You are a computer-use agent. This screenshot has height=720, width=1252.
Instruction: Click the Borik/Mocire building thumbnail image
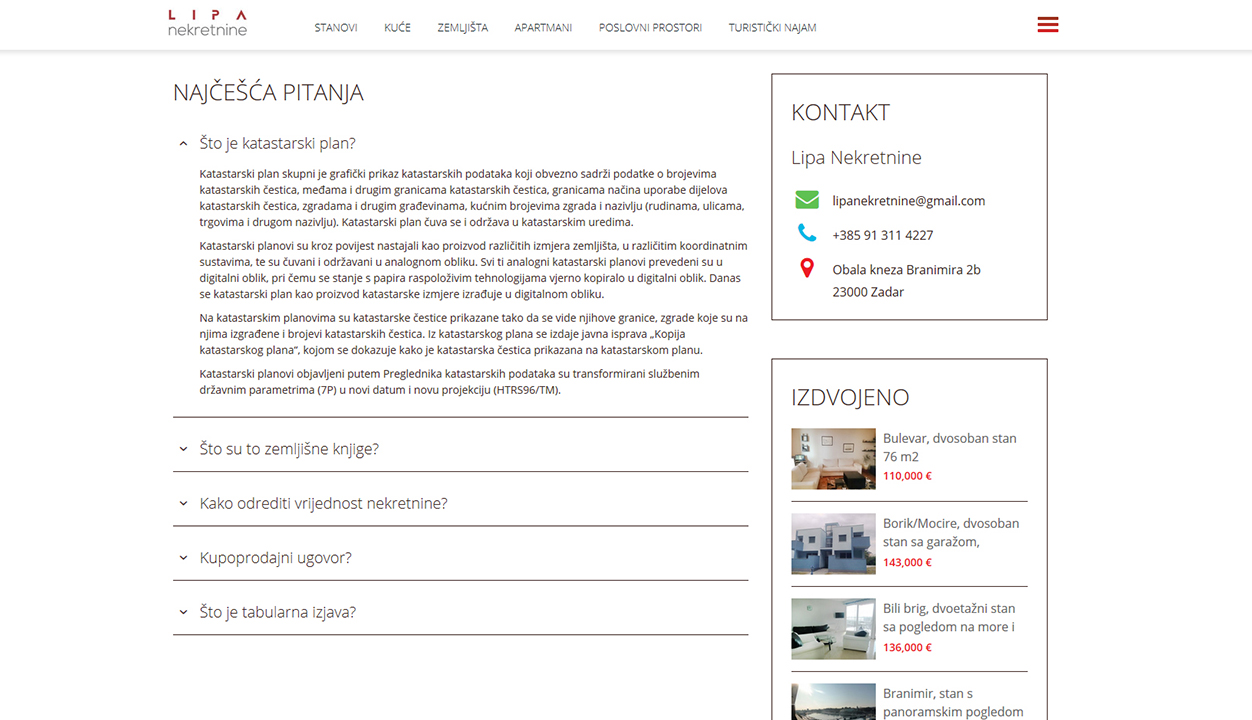point(833,544)
